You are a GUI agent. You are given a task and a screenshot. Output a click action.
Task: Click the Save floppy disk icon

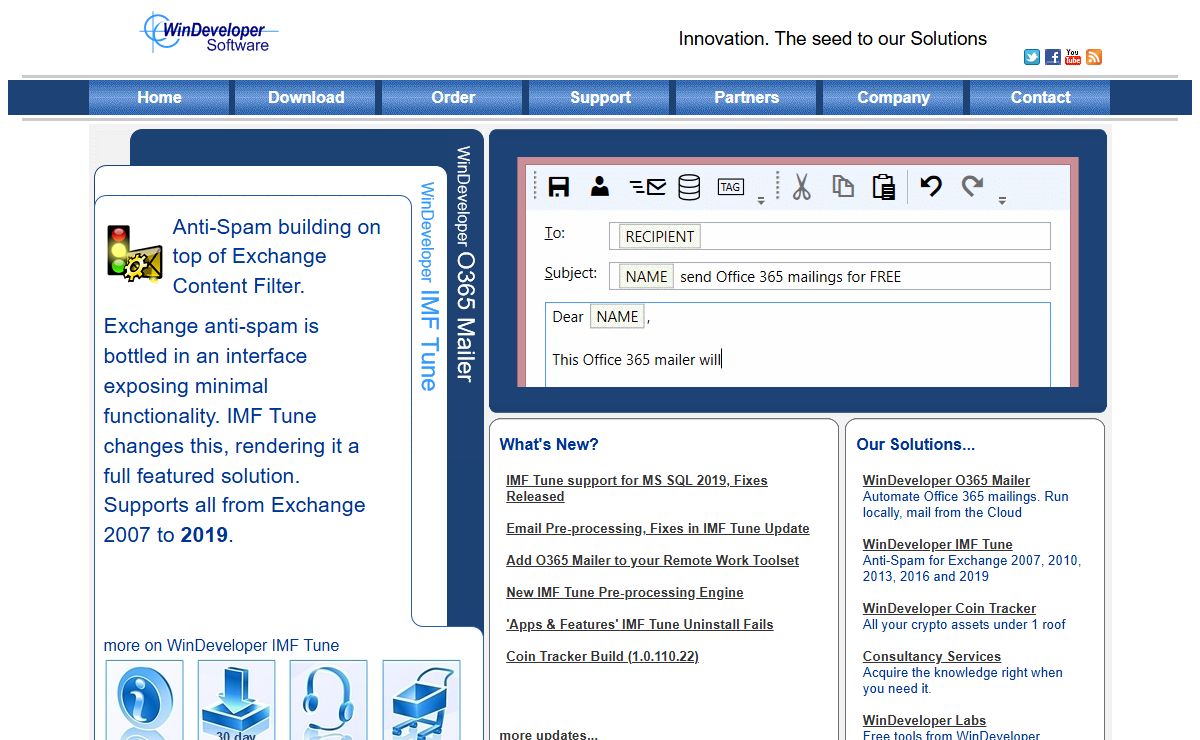tap(559, 186)
